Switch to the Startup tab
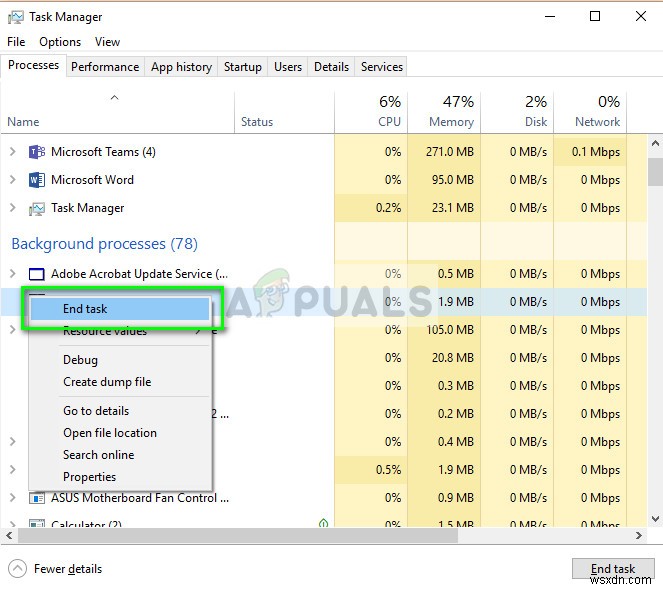This screenshot has height=590, width=663. click(x=243, y=67)
